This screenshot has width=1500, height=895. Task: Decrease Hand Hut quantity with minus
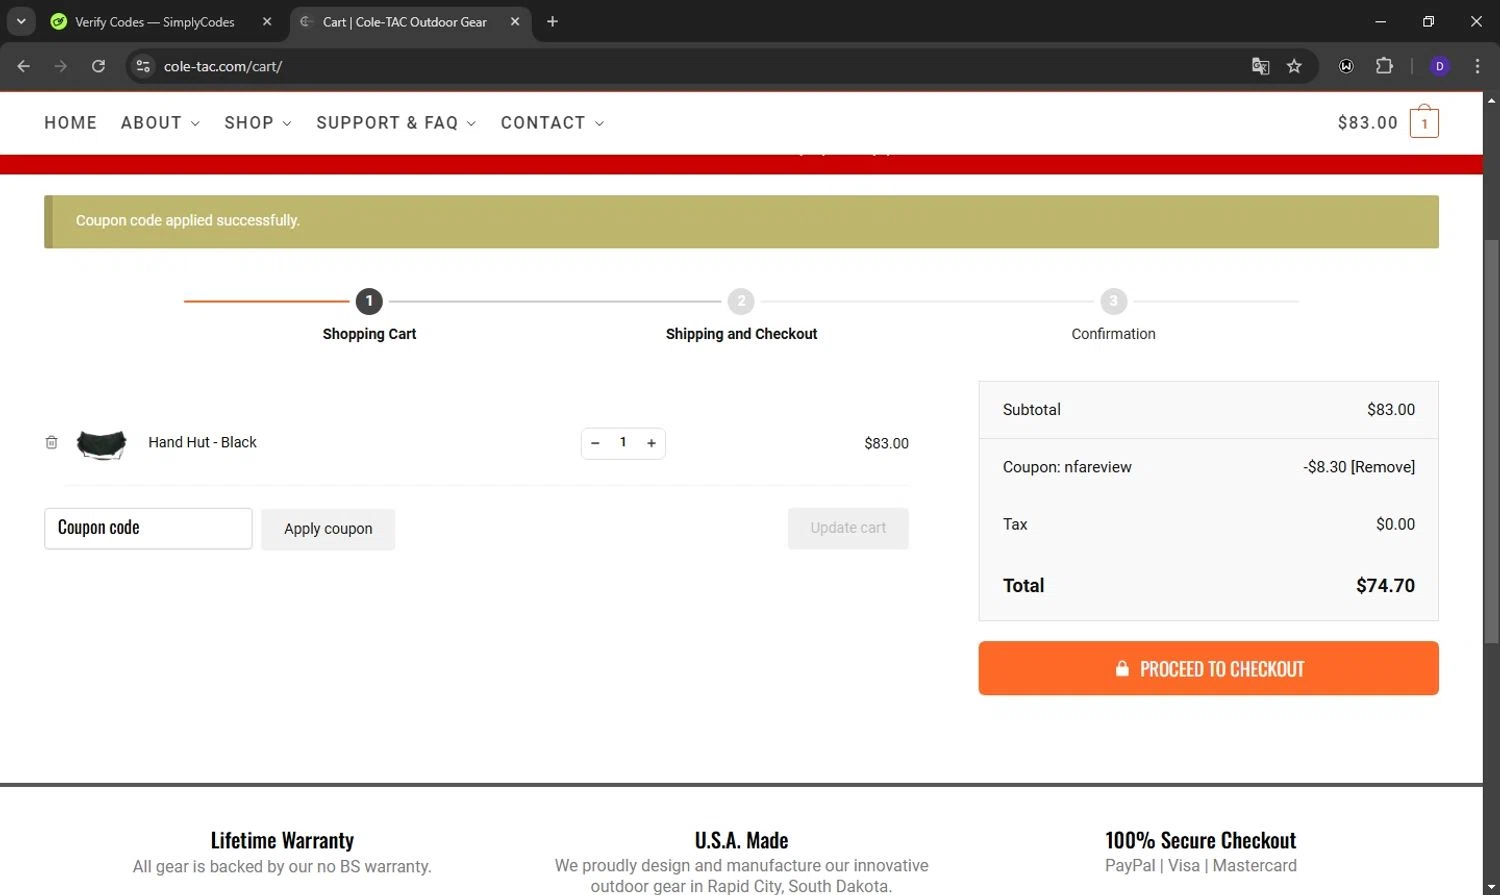click(595, 443)
